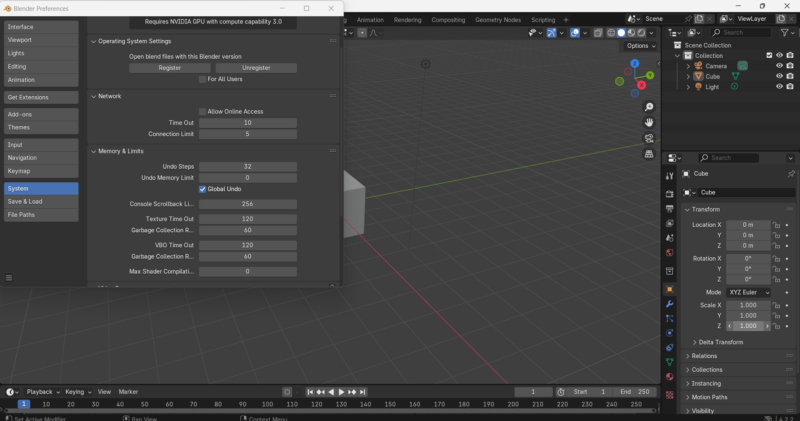
Task: Click the outliner Search field
Action: click(741, 32)
